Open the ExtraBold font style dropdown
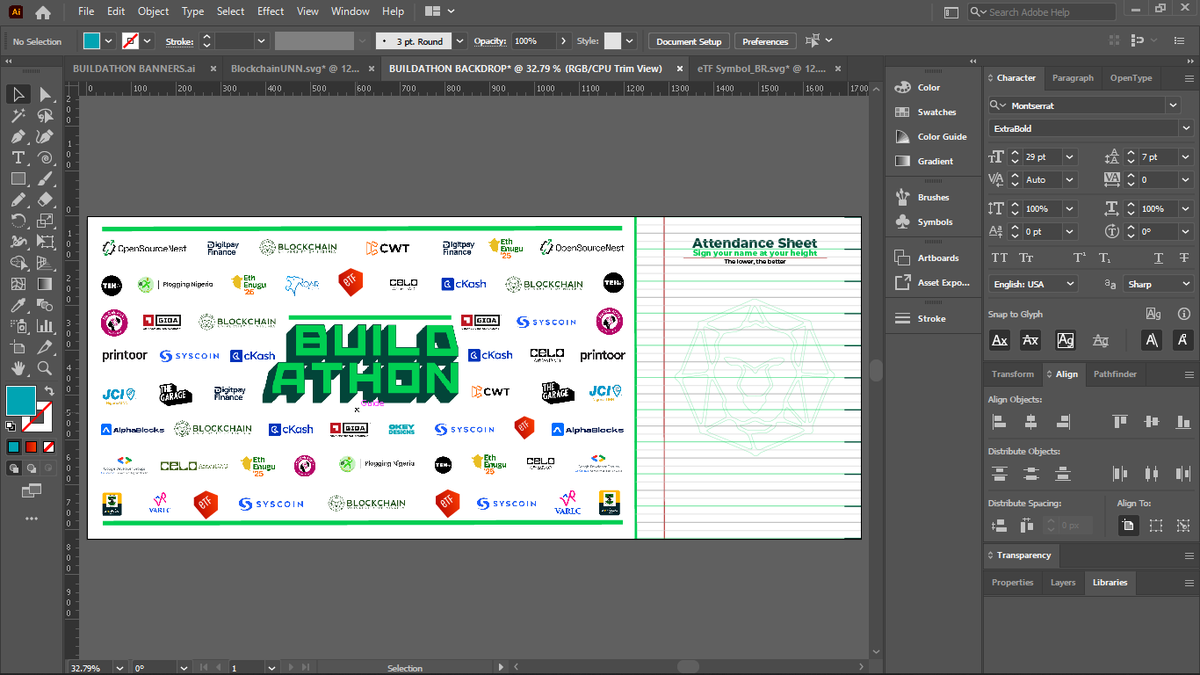Screen dimensions: 1200x675 point(1185,129)
